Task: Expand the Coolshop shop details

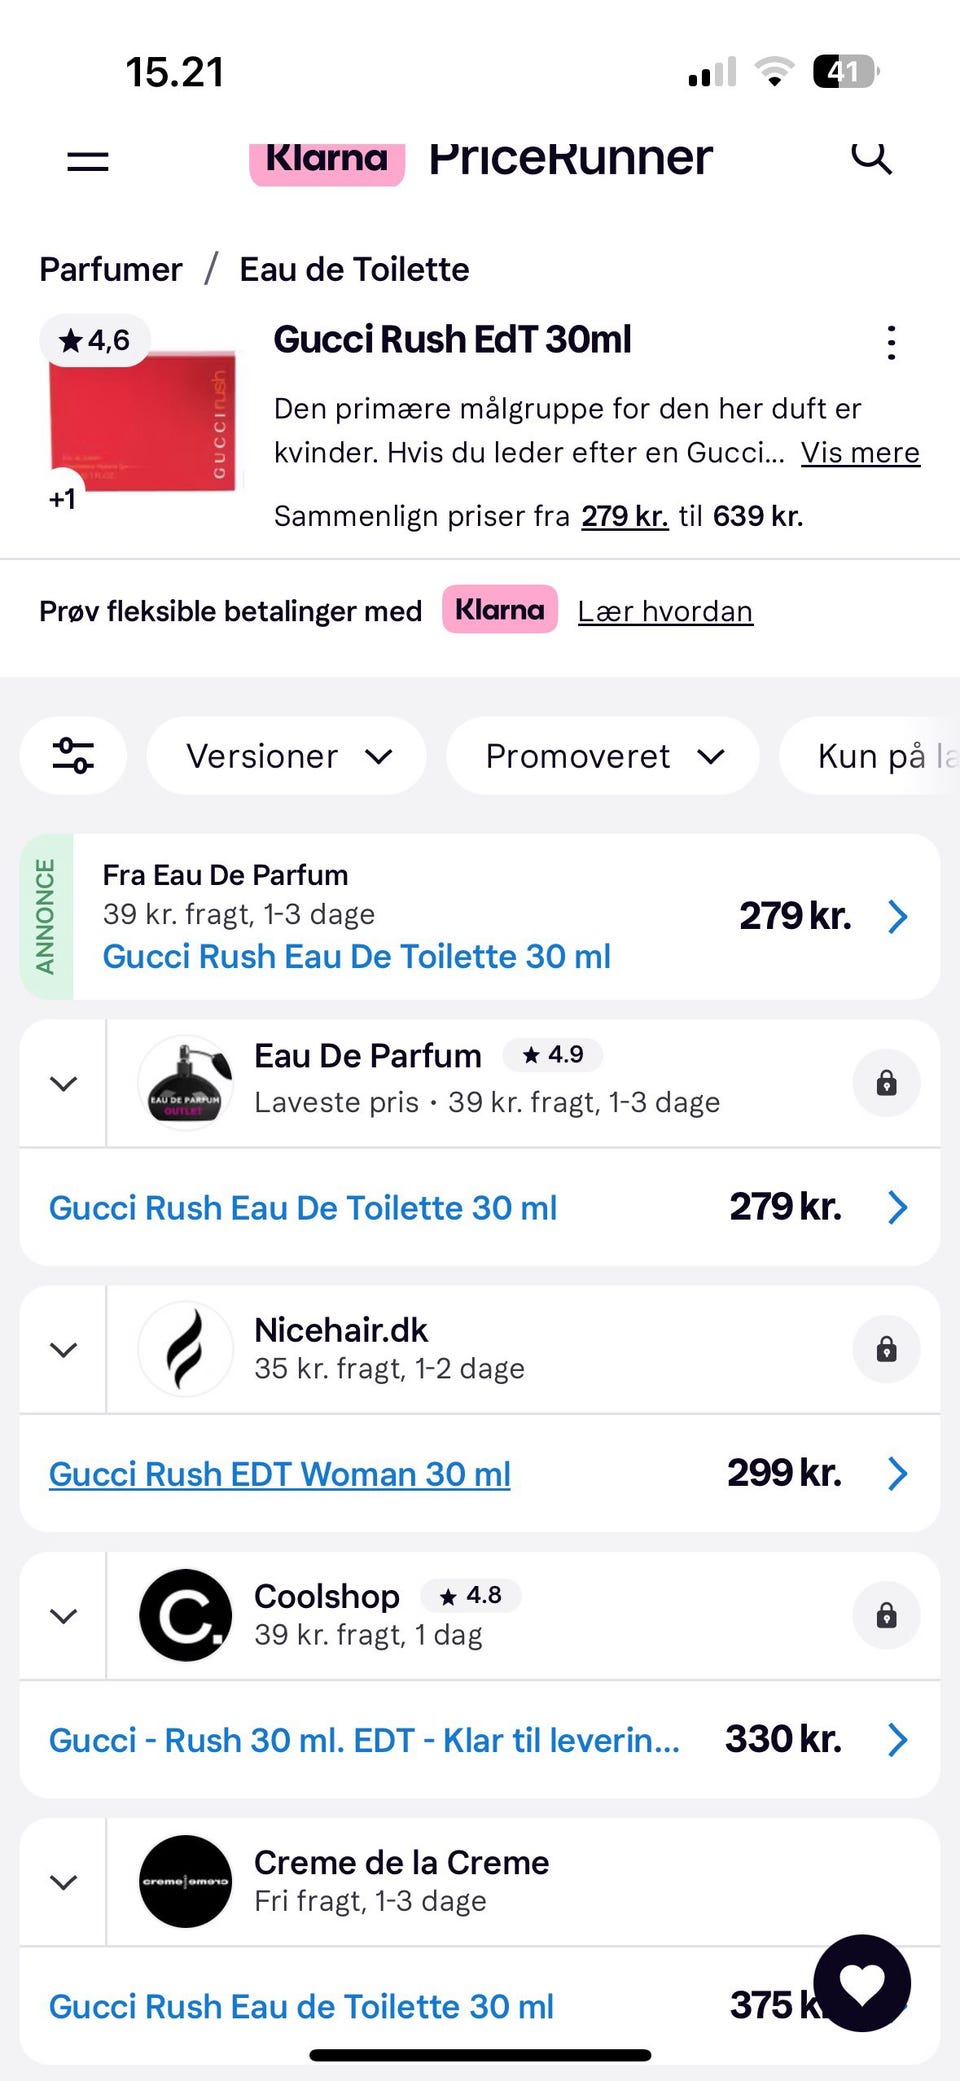Action: pyautogui.click(x=64, y=1616)
